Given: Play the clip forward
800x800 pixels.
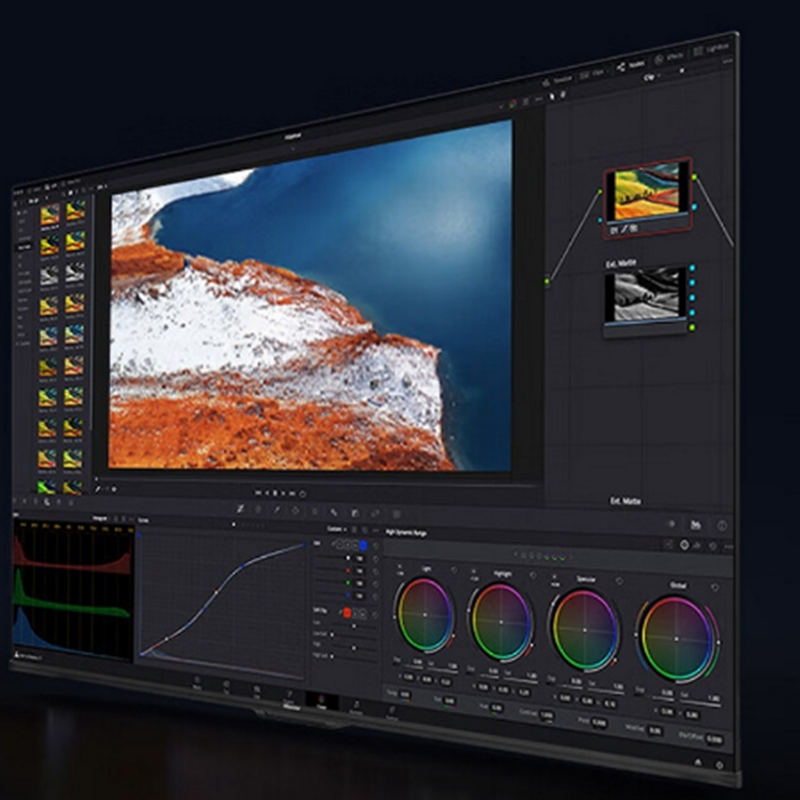Looking at the screenshot, I should 284,493.
